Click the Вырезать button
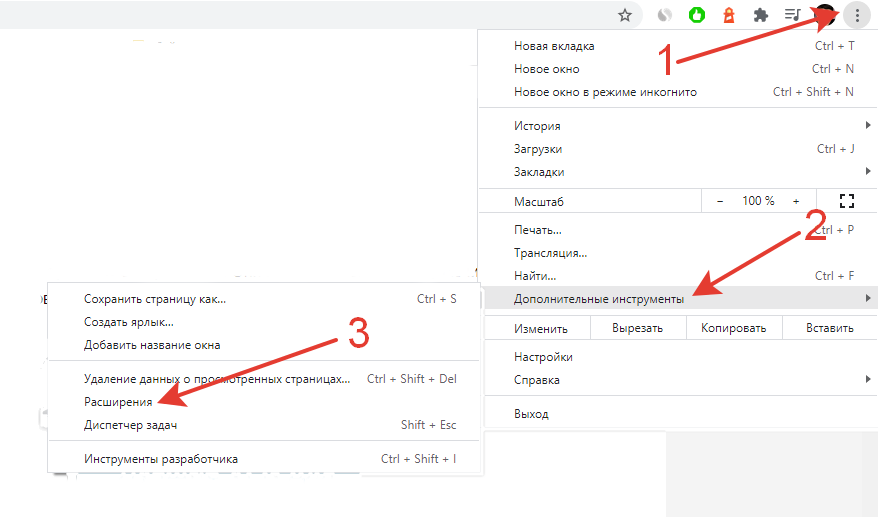 pyautogui.click(x=636, y=328)
